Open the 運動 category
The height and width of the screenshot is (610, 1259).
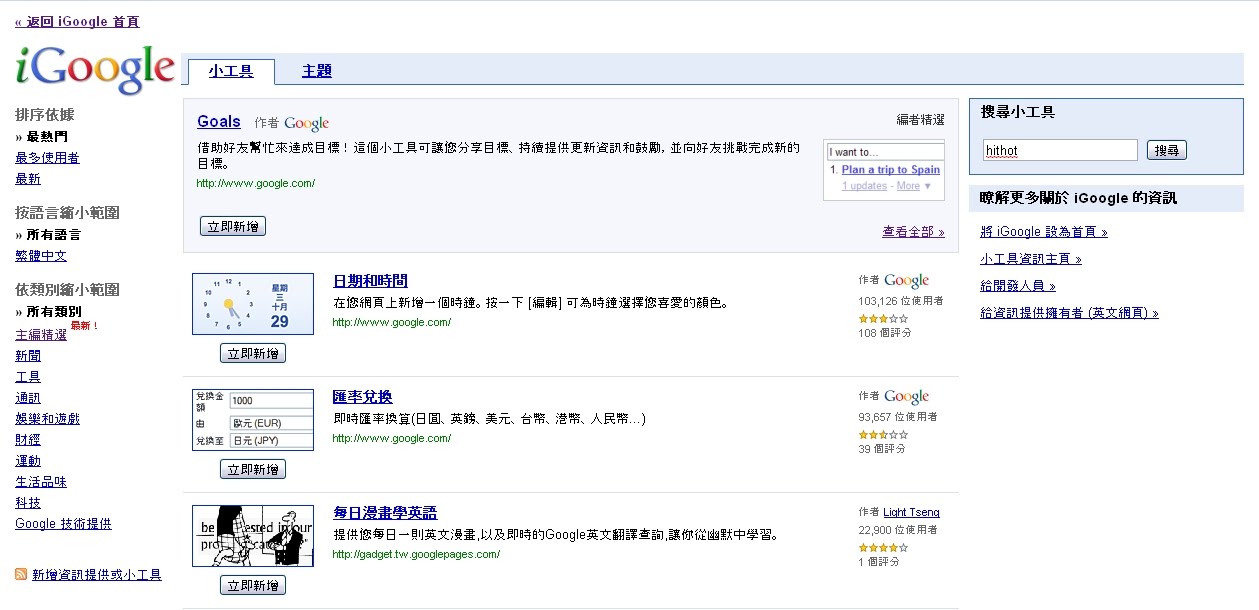click(28, 460)
